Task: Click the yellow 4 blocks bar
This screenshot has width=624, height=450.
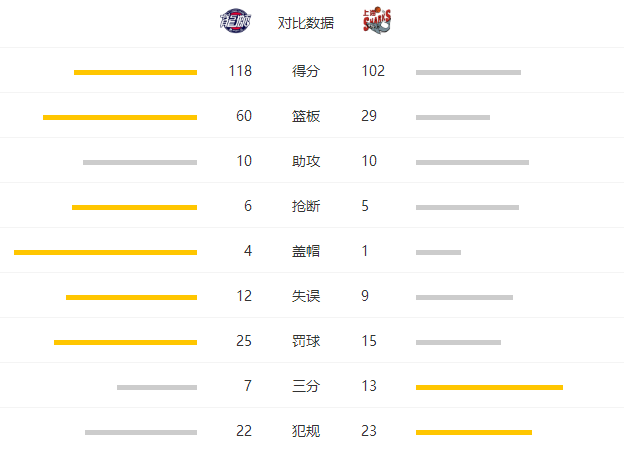Action: pos(105,252)
